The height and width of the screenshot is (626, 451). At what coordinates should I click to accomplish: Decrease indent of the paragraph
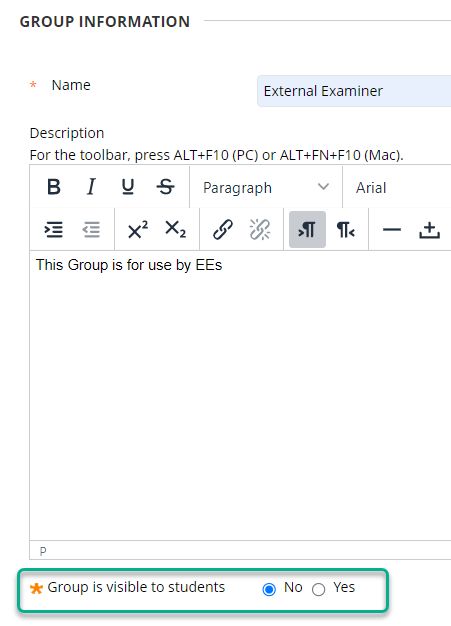pos(91,230)
